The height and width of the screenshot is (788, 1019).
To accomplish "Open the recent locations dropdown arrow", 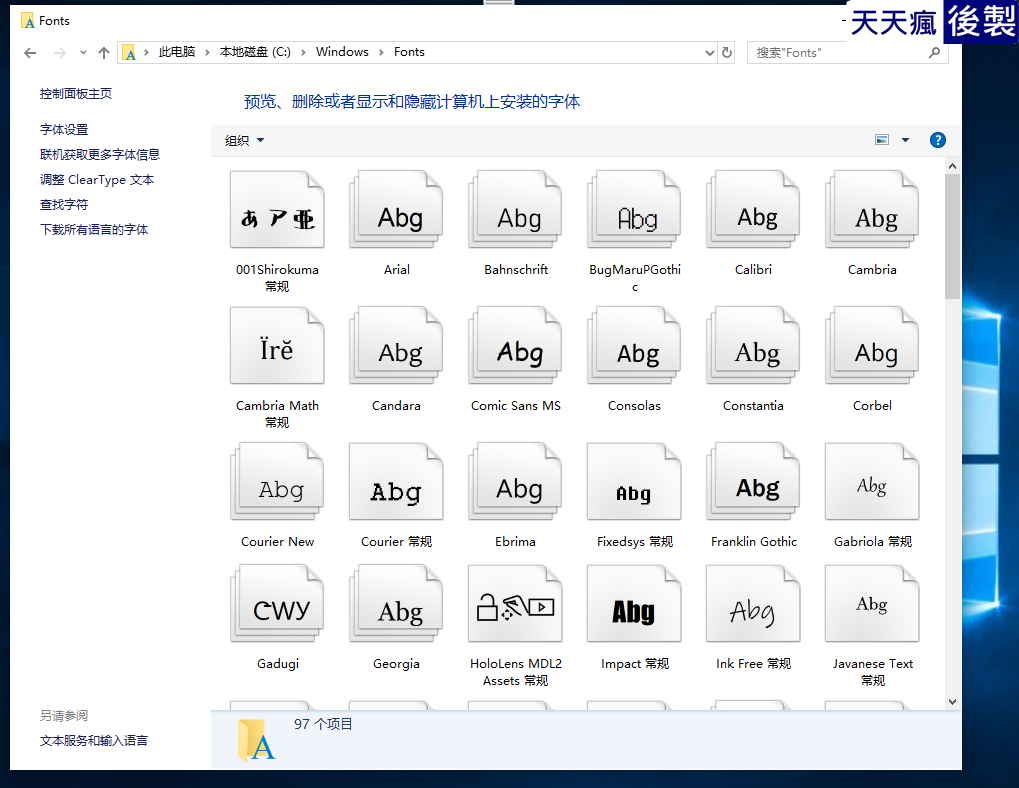I will pos(83,53).
